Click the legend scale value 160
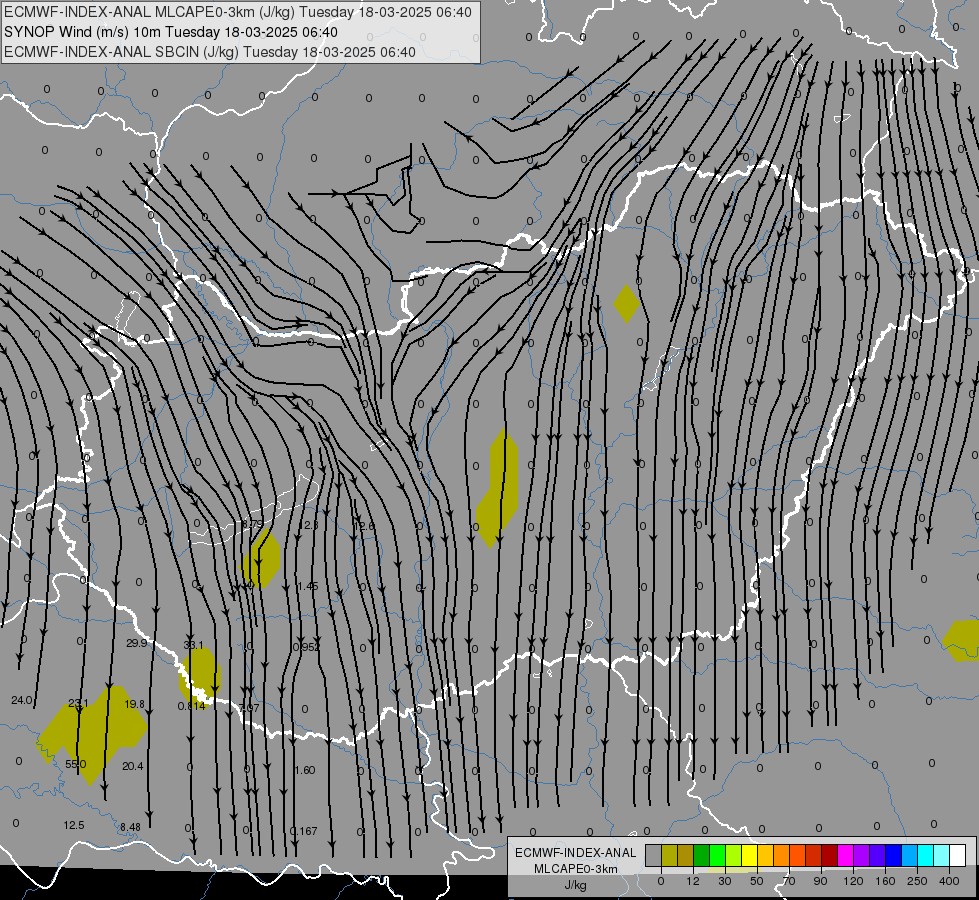This screenshot has height=900, width=979. point(885,881)
